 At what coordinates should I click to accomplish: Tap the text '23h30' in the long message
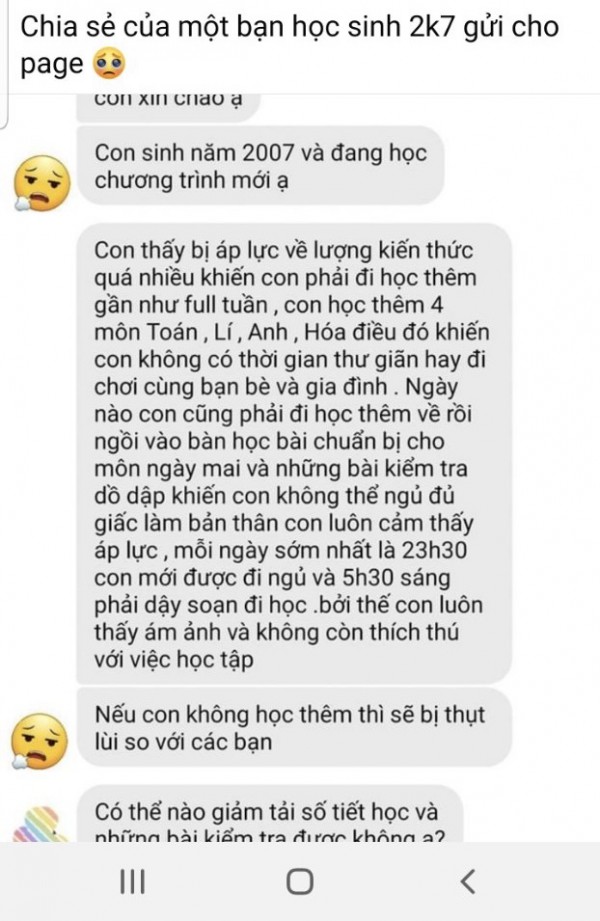tap(434, 550)
